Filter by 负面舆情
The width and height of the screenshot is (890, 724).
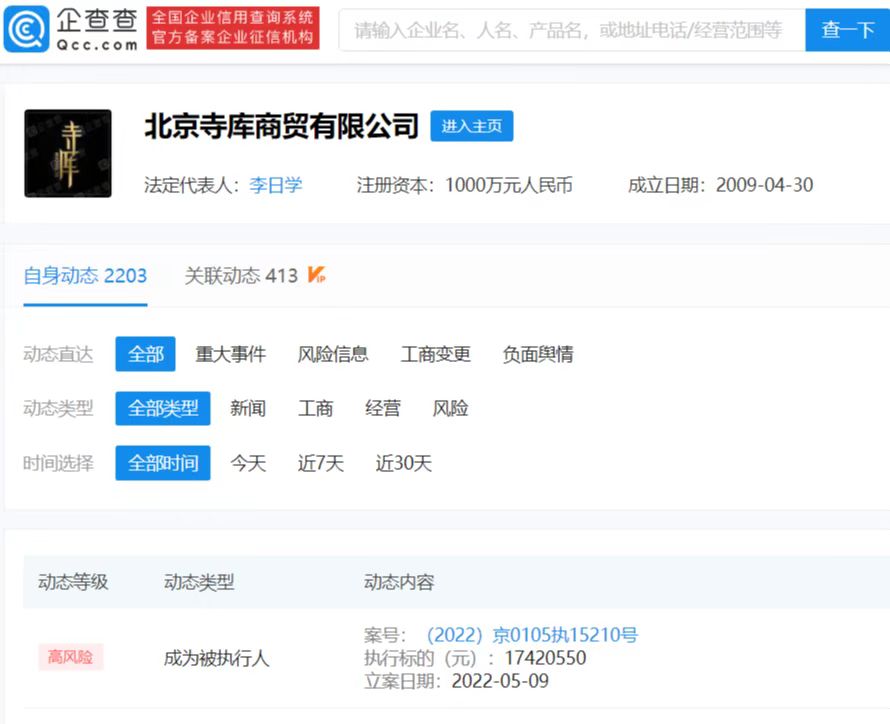(538, 354)
